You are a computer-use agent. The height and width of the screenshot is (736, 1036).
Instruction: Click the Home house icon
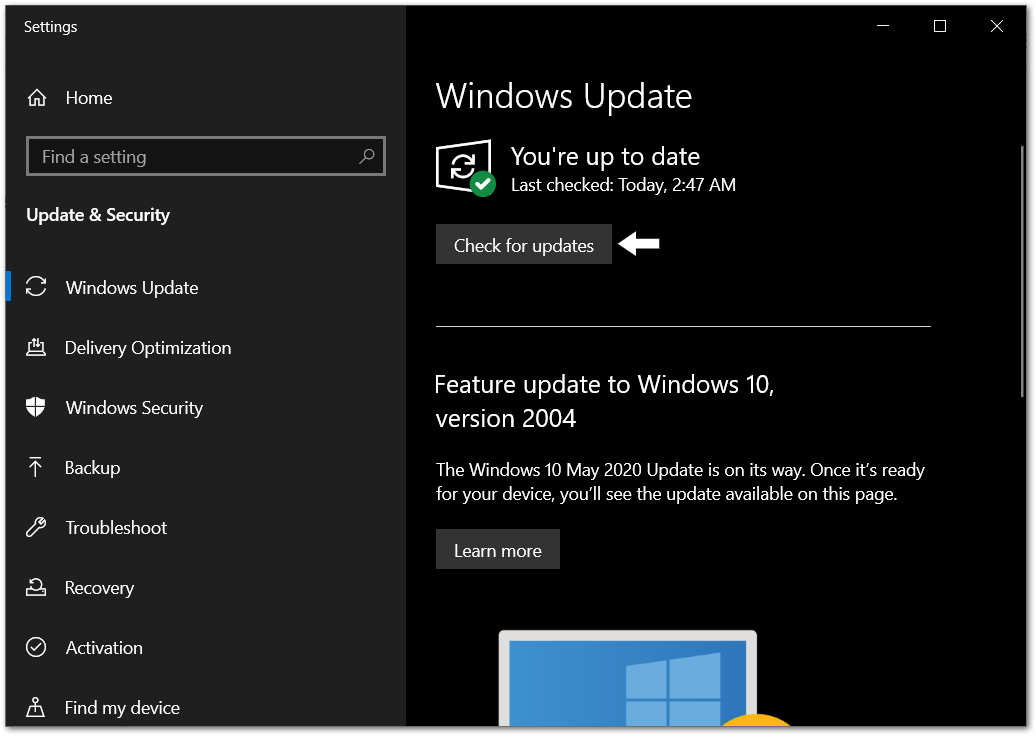[x=37, y=98]
